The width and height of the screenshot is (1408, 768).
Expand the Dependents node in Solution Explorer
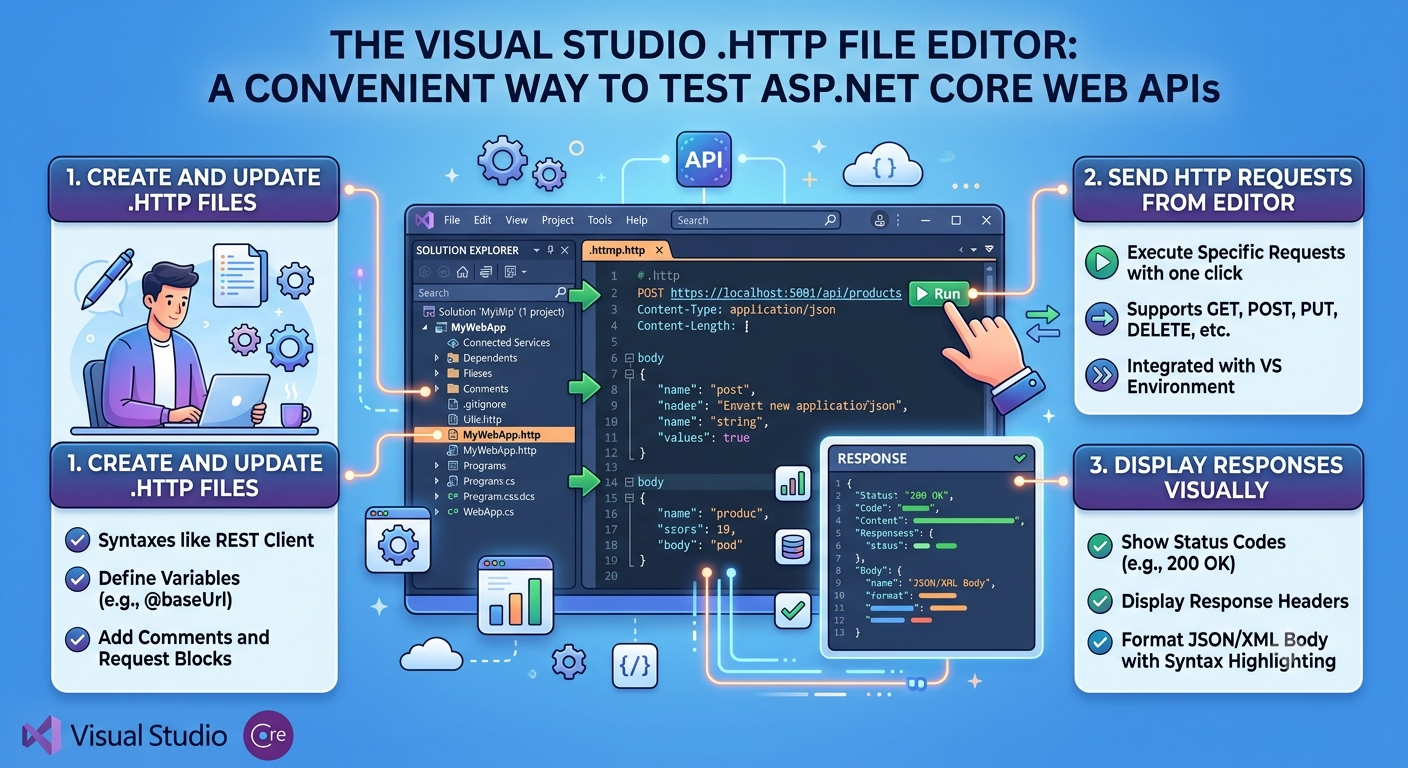click(x=437, y=358)
